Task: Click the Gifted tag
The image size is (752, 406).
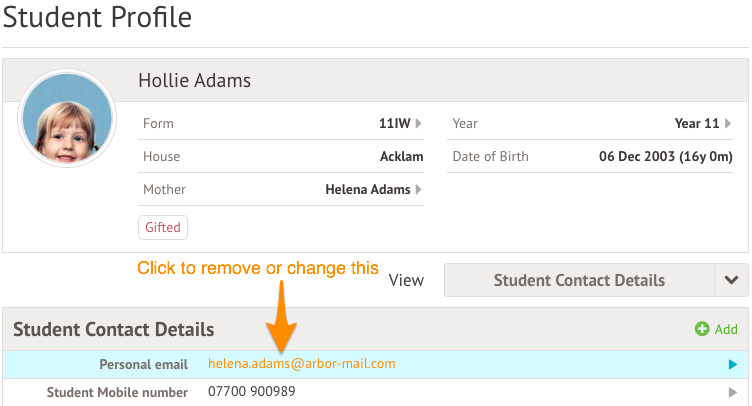Action: pos(163,227)
